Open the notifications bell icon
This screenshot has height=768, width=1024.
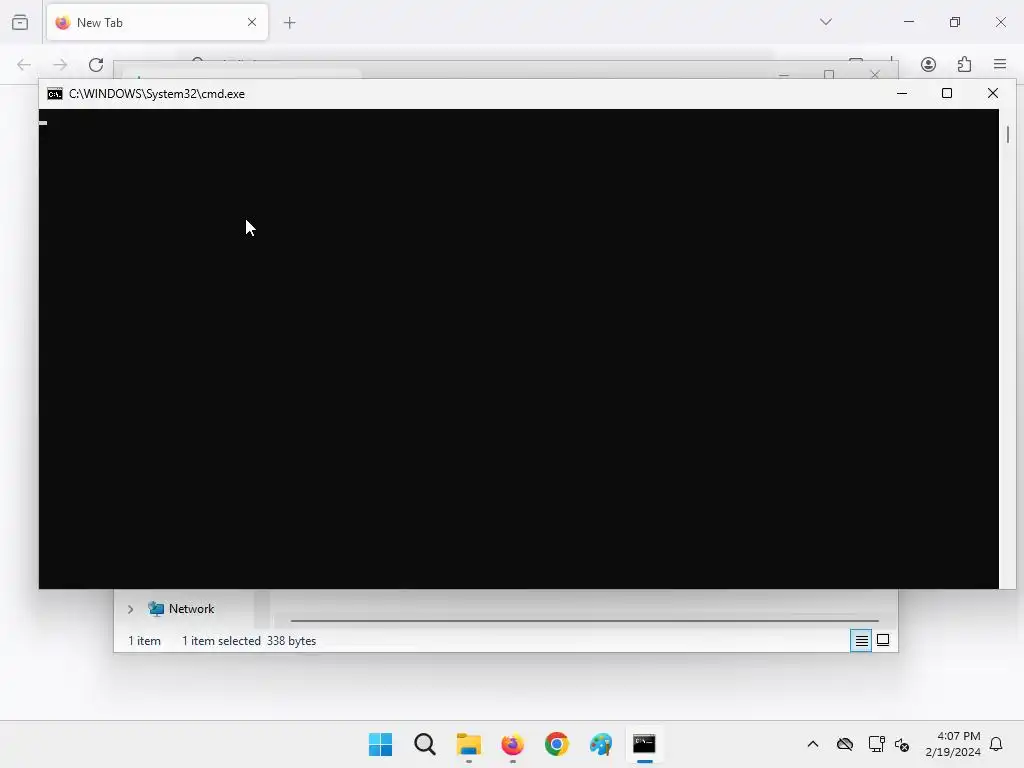(x=996, y=744)
